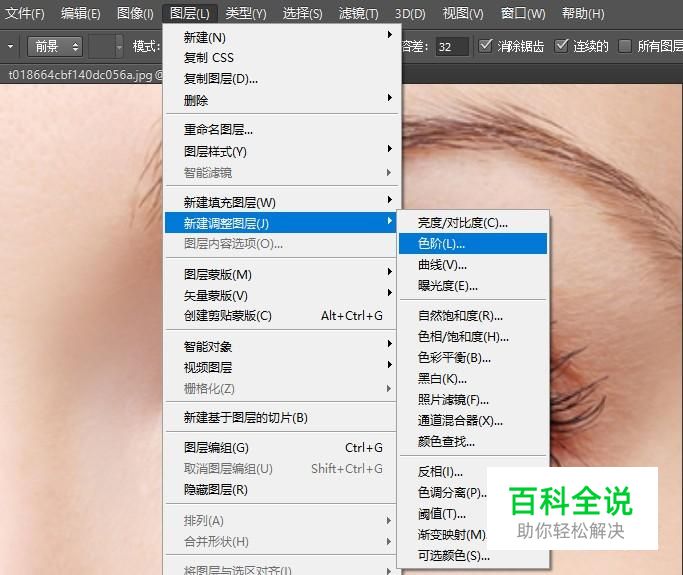
Task: Open the tool preset picker arrow
Action: (10, 46)
